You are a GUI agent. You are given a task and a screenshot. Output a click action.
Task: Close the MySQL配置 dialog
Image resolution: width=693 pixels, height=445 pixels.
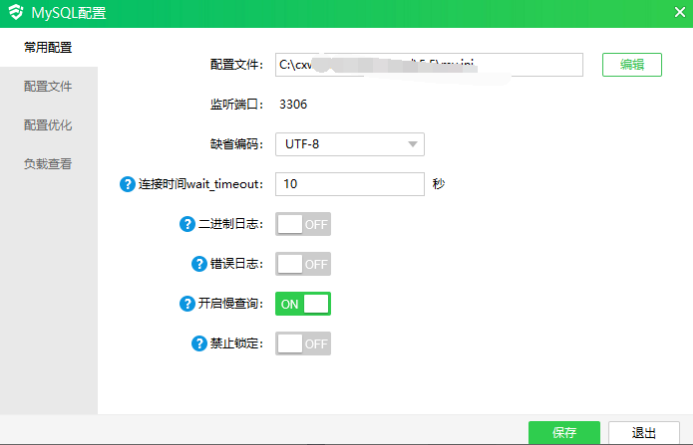680,12
